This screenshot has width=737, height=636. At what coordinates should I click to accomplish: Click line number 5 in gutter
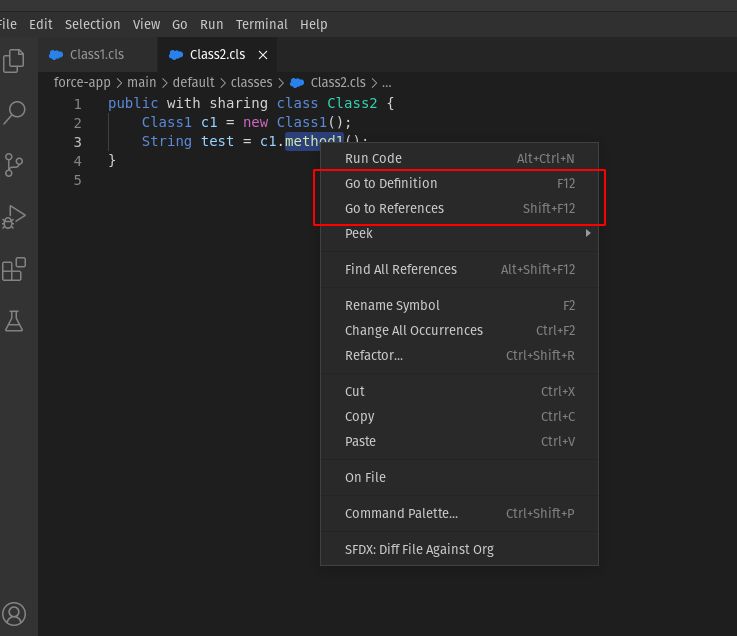click(x=78, y=180)
